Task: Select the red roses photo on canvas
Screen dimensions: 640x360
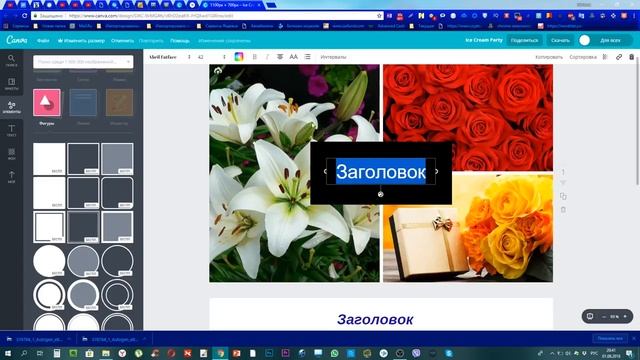Action: point(468,118)
